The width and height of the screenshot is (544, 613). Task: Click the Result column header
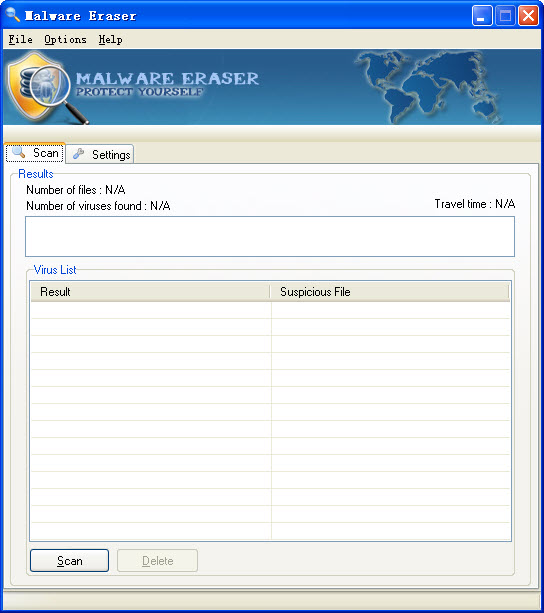150,292
